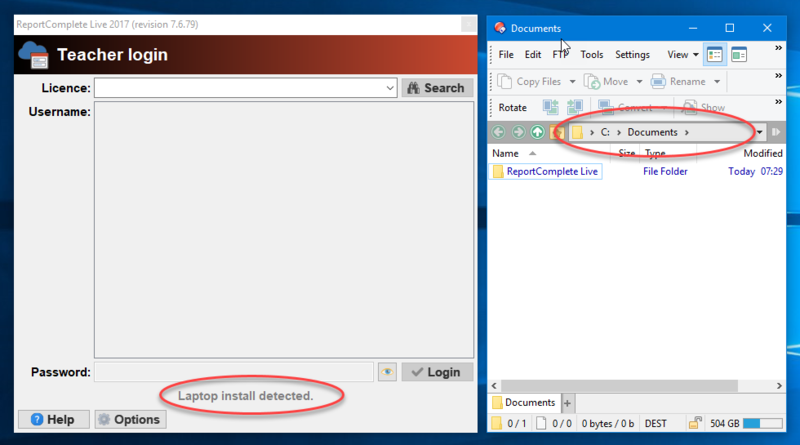Click the DEST status bar label
The height and width of the screenshot is (445, 800).
(x=656, y=424)
